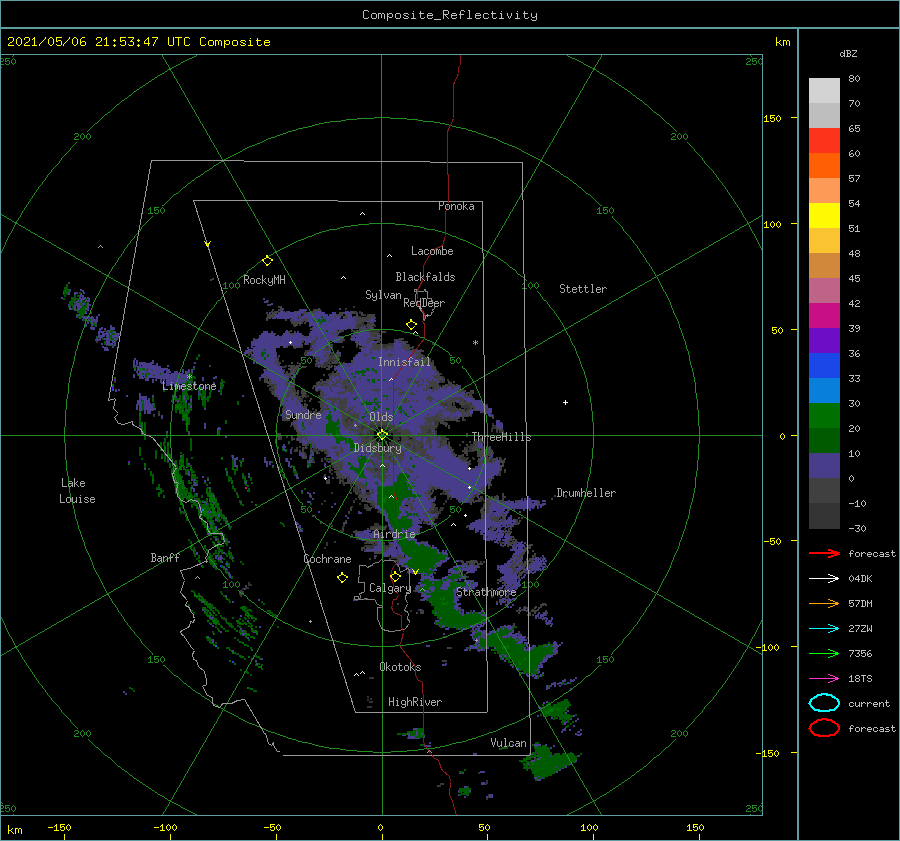Viewport: 900px width, 841px height.
Task: Click the Lacombe city label
Action: coord(432,251)
